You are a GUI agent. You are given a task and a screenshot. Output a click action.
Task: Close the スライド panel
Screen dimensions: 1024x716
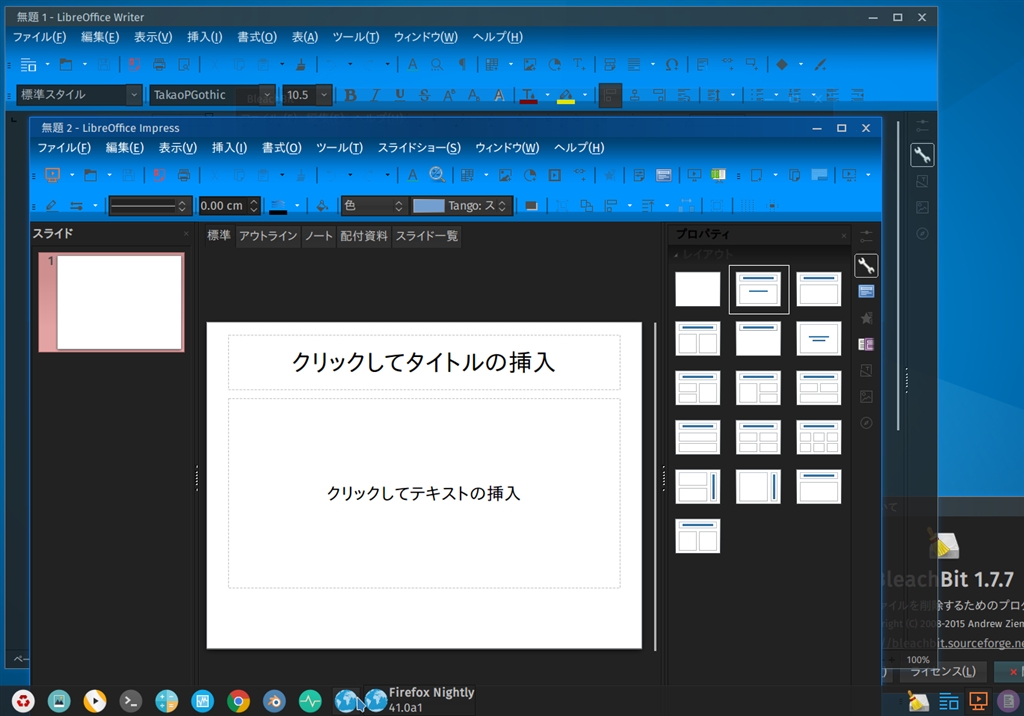tap(186, 234)
